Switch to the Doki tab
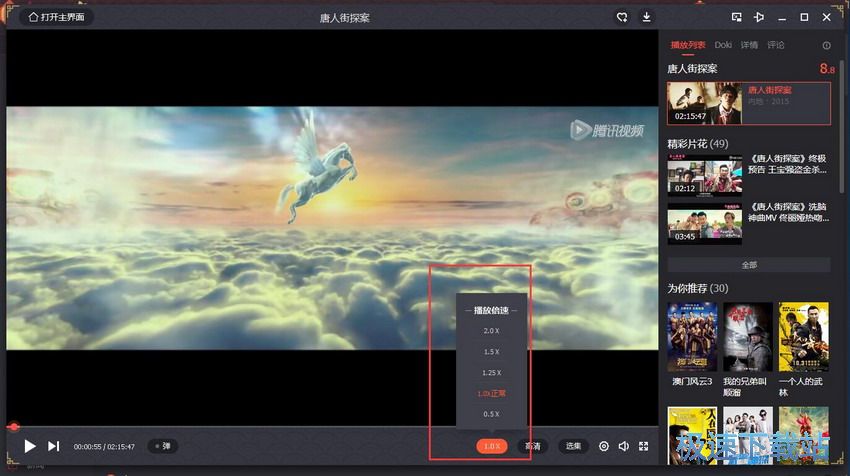This screenshot has width=850, height=476. [x=723, y=45]
